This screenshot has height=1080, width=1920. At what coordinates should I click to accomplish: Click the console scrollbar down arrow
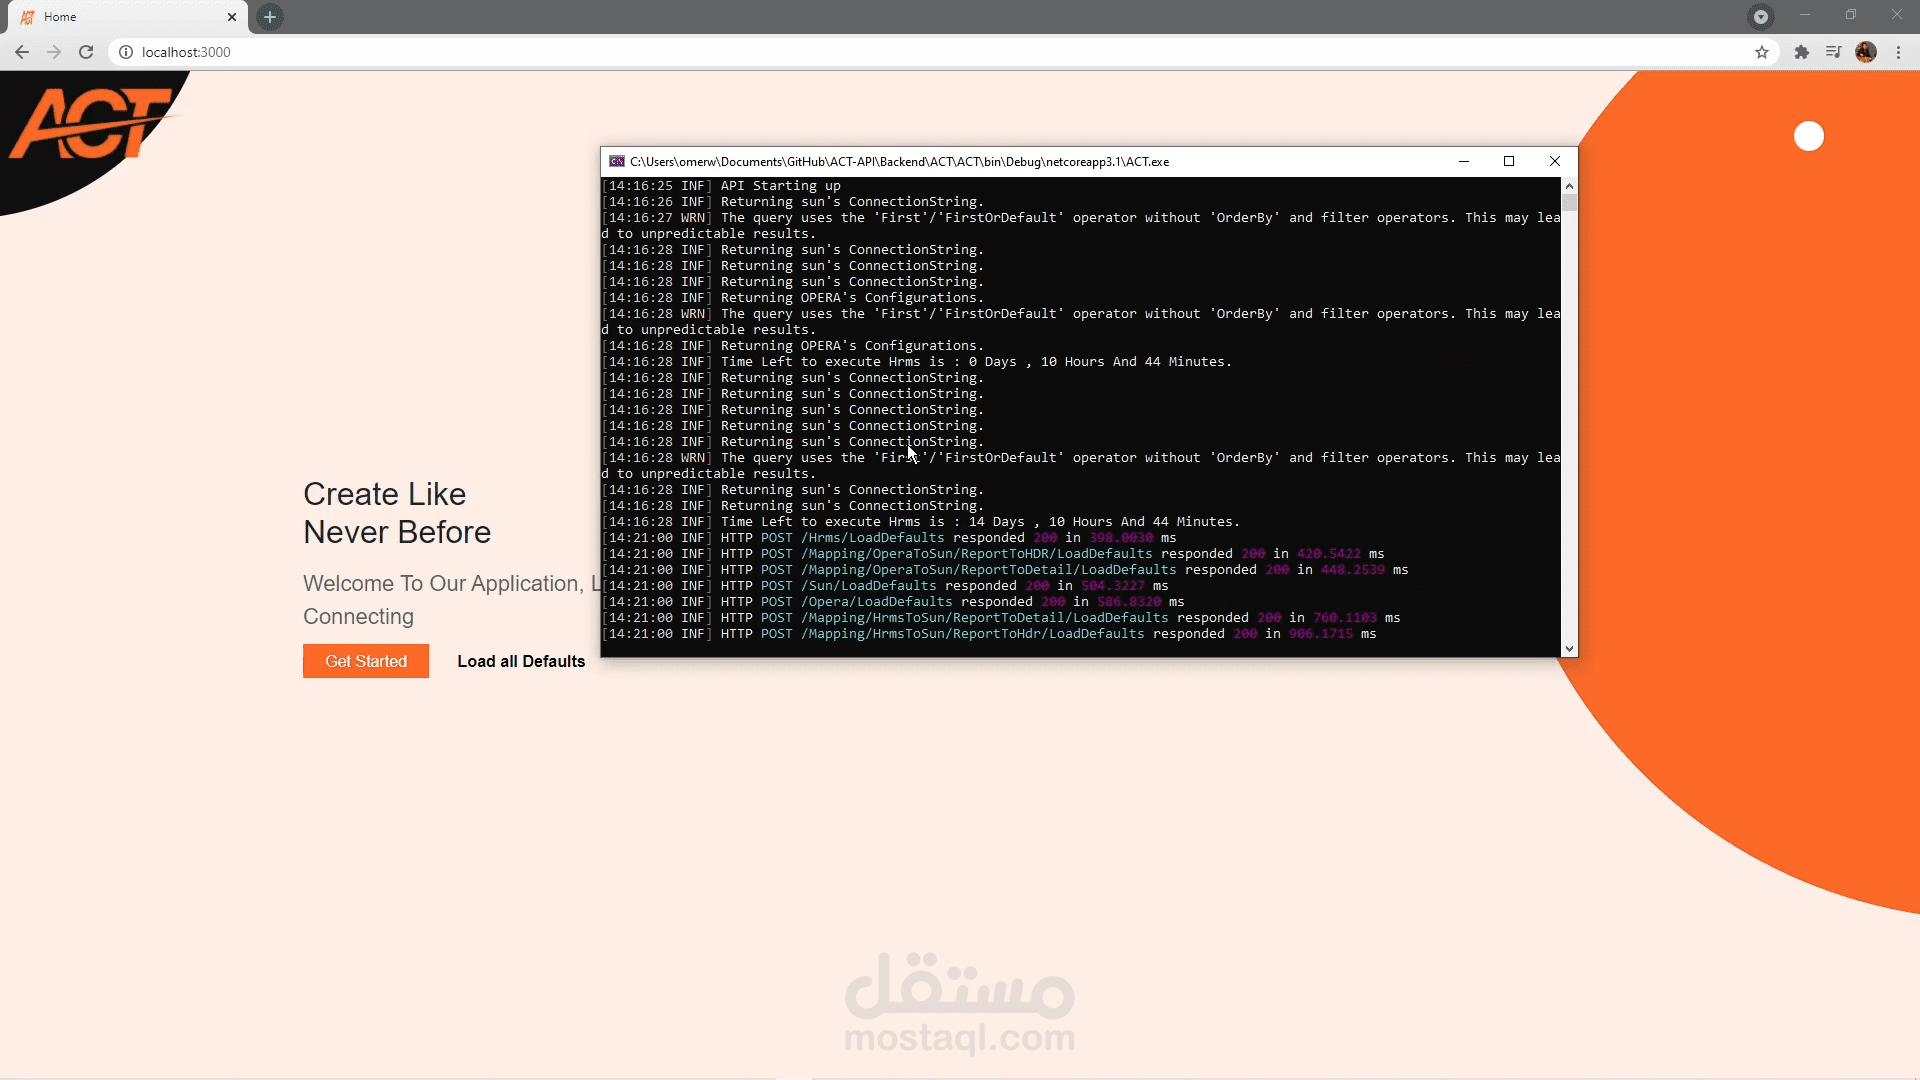(1569, 649)
